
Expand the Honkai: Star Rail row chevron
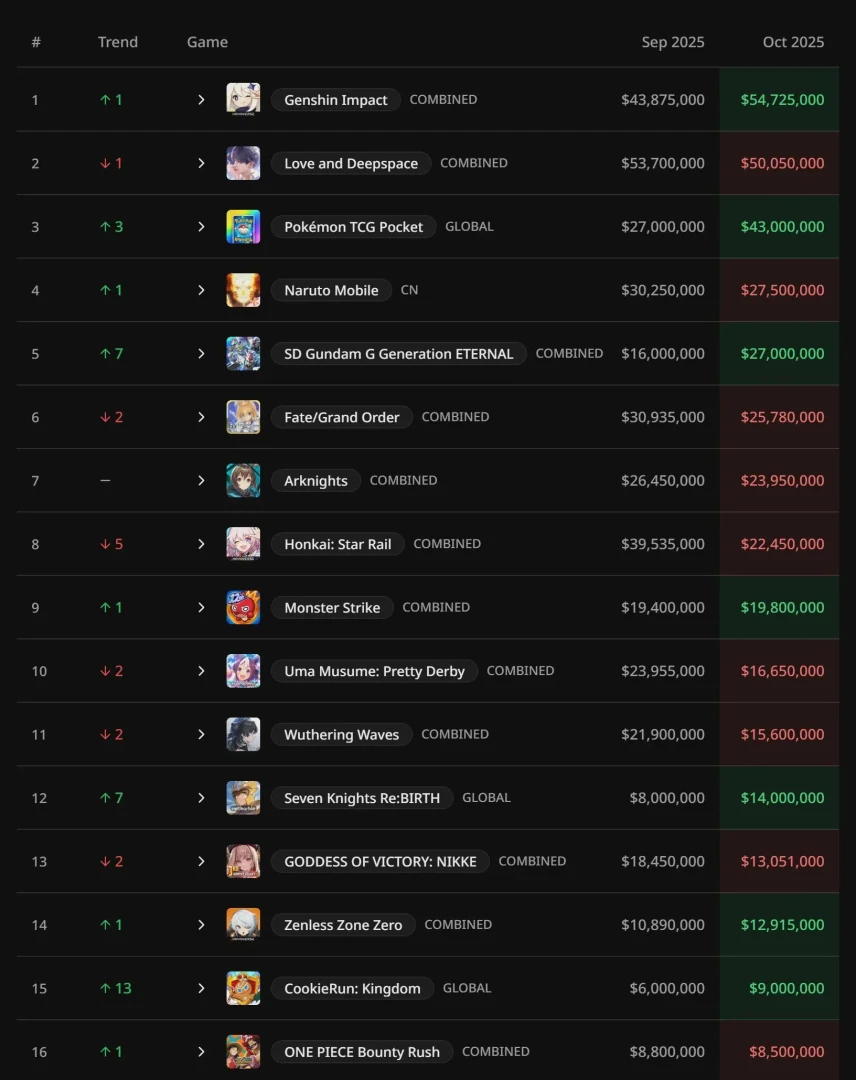click(201, 544)
